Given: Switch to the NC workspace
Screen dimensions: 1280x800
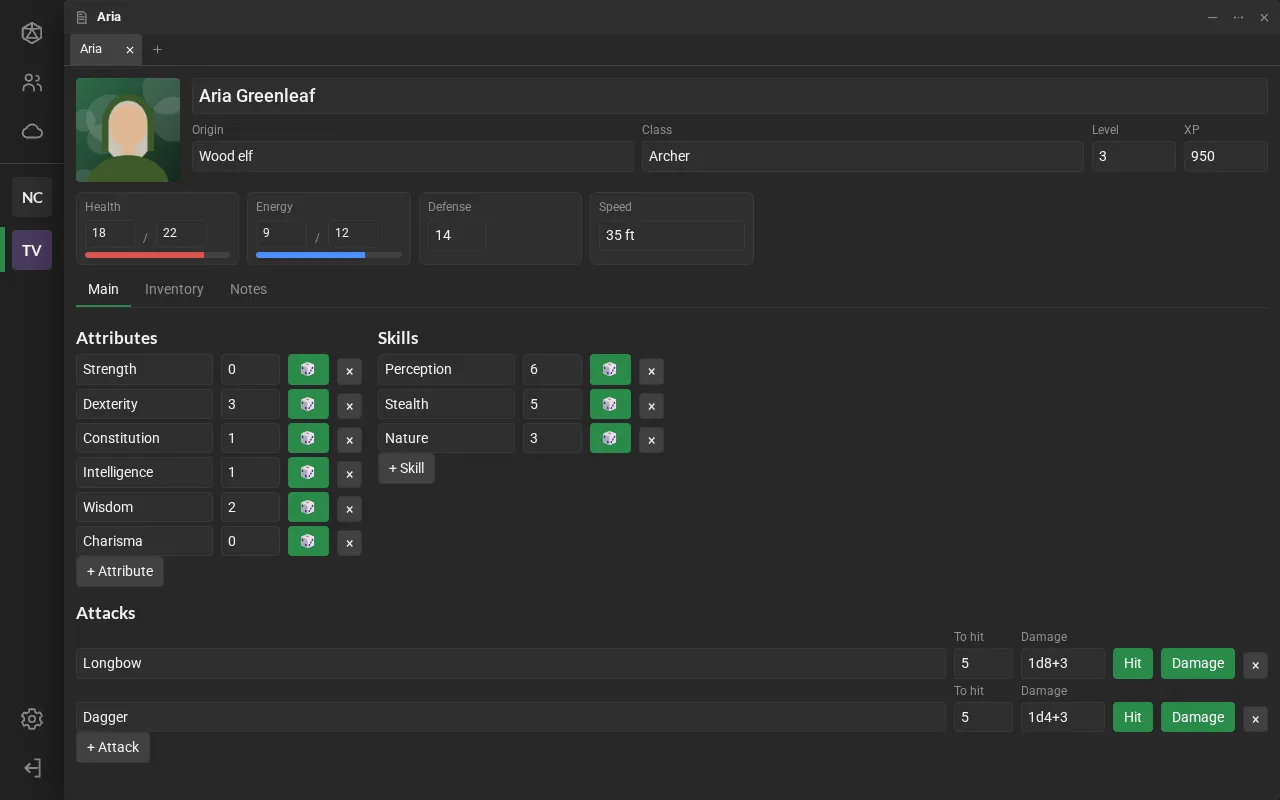Looking at the screenshot, I should coord(32,198).
